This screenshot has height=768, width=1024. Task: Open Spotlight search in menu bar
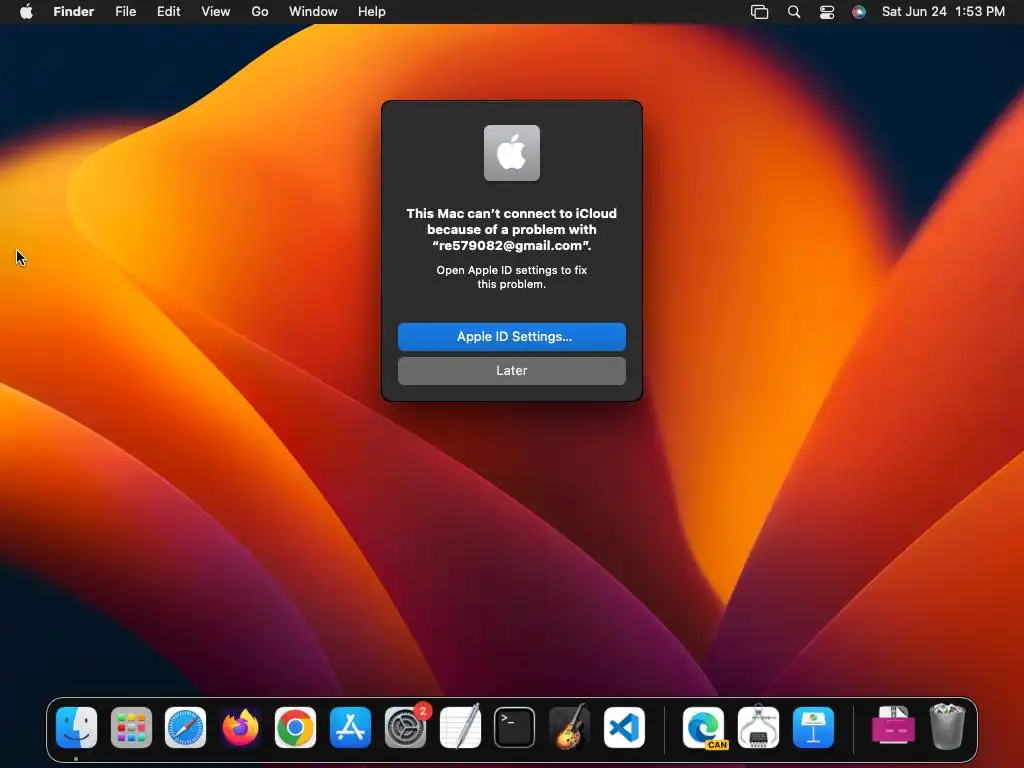tap(794, 12)
